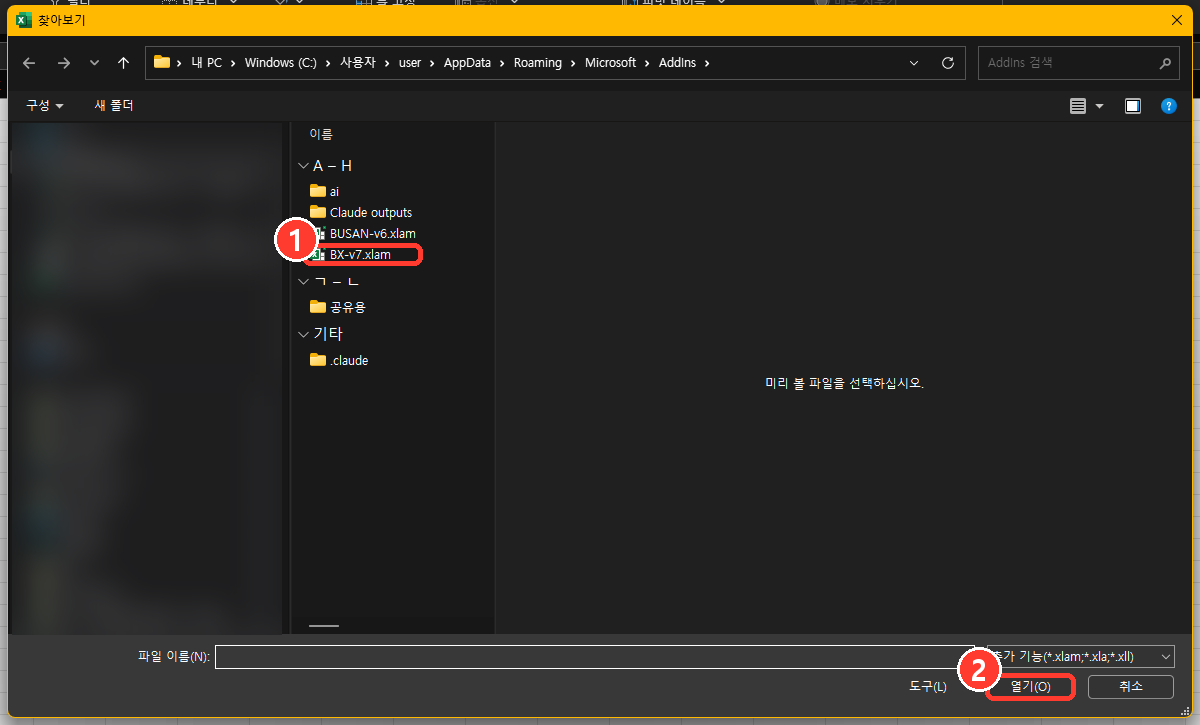Click the Roaming breadcrumb segment
This screenshot has height=725, width=1200.
pos(538,62)
